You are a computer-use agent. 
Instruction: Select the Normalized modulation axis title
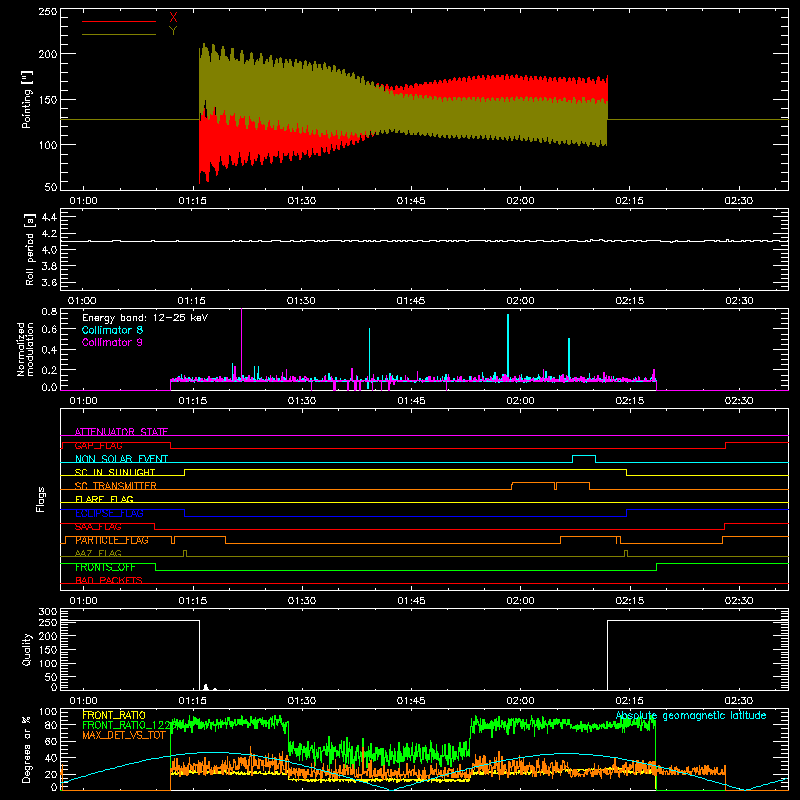[25, 349]
